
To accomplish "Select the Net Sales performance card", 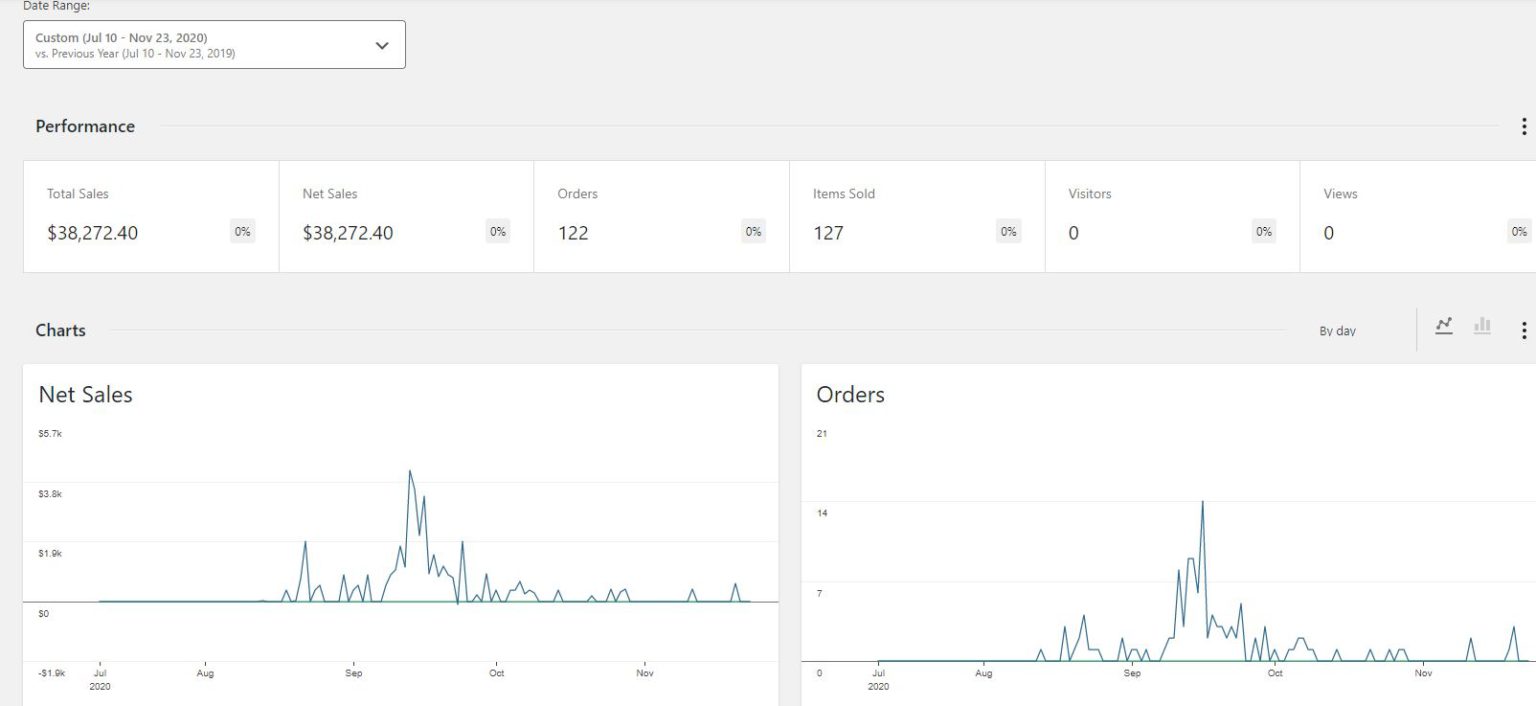I will coord(406,216).
